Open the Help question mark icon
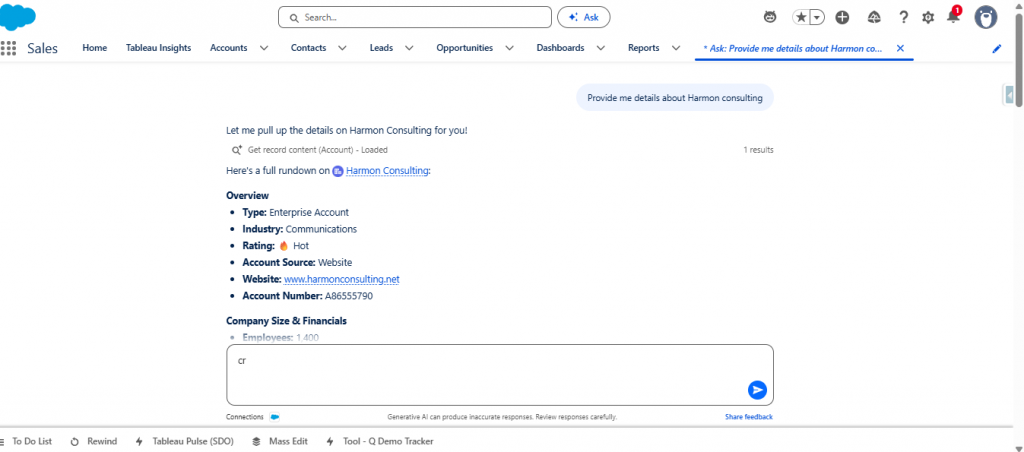This screenshot has height=452, width=1024. pyautogui.click(x=903, y=18)
